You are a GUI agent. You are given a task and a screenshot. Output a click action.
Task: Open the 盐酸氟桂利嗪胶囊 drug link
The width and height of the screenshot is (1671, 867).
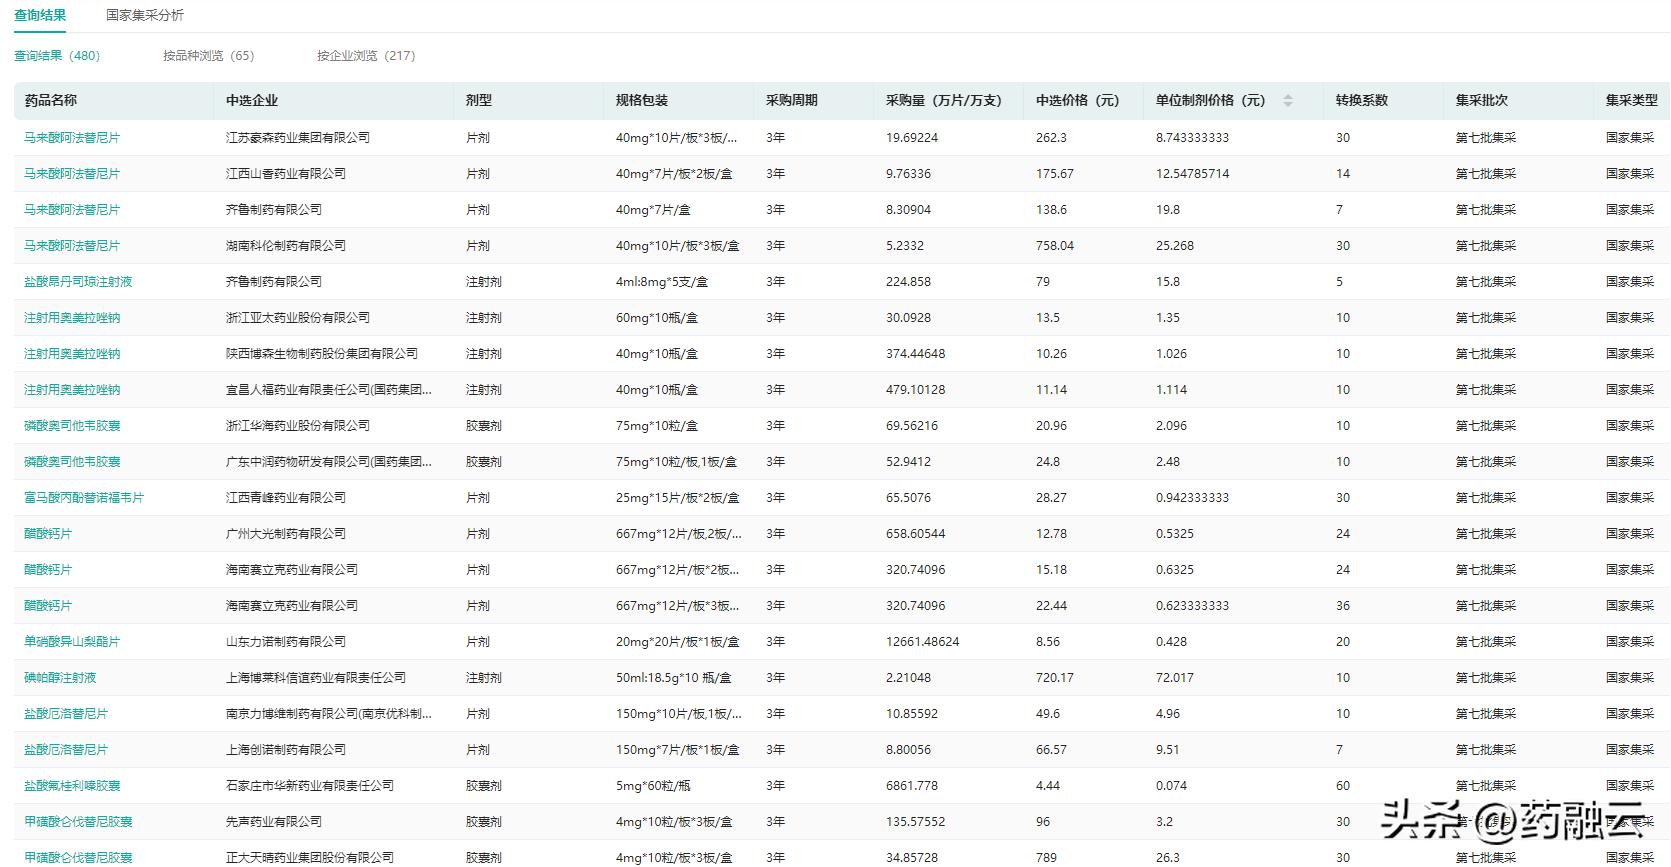click(72, 786)
